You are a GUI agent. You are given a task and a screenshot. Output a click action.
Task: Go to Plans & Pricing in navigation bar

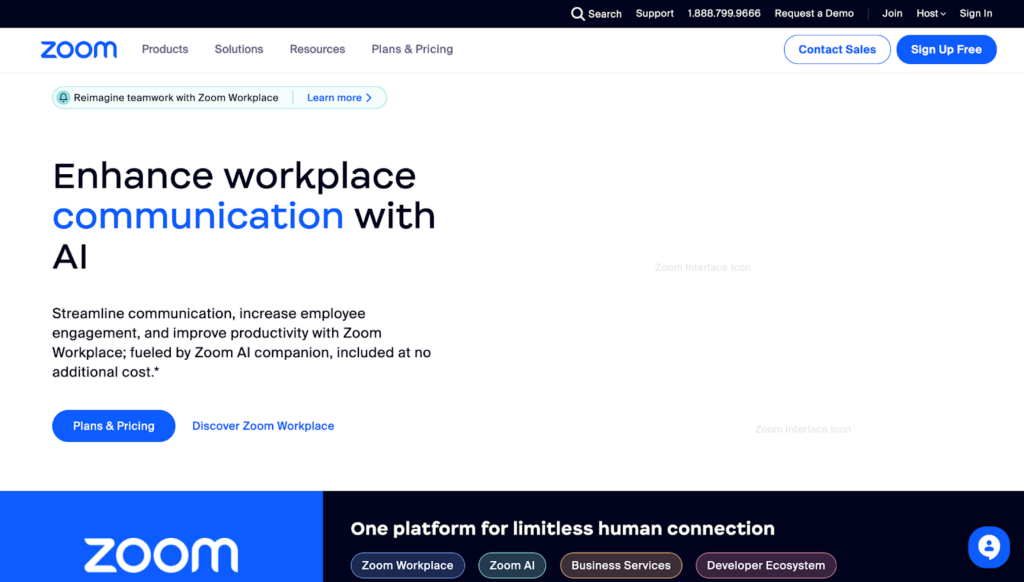click(412, 49)
